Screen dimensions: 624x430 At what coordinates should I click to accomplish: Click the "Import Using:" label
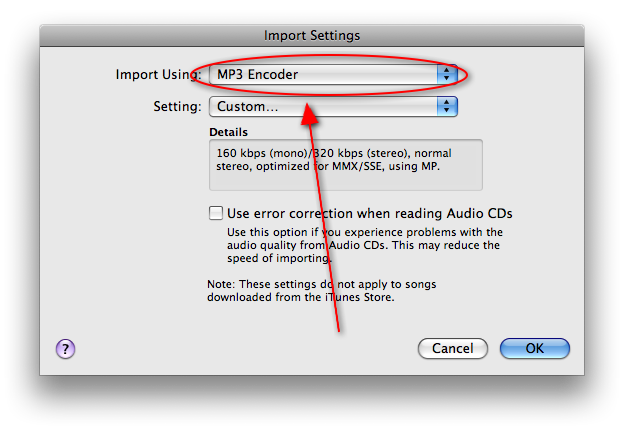click(x=158, y=74)
